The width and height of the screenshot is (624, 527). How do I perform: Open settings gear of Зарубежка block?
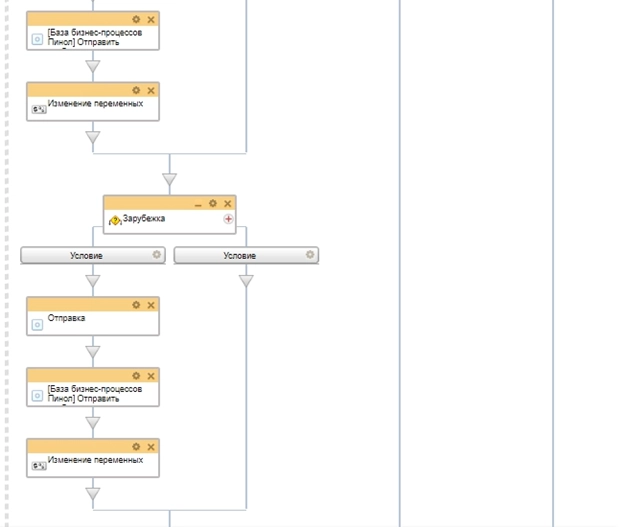[213, 203]
